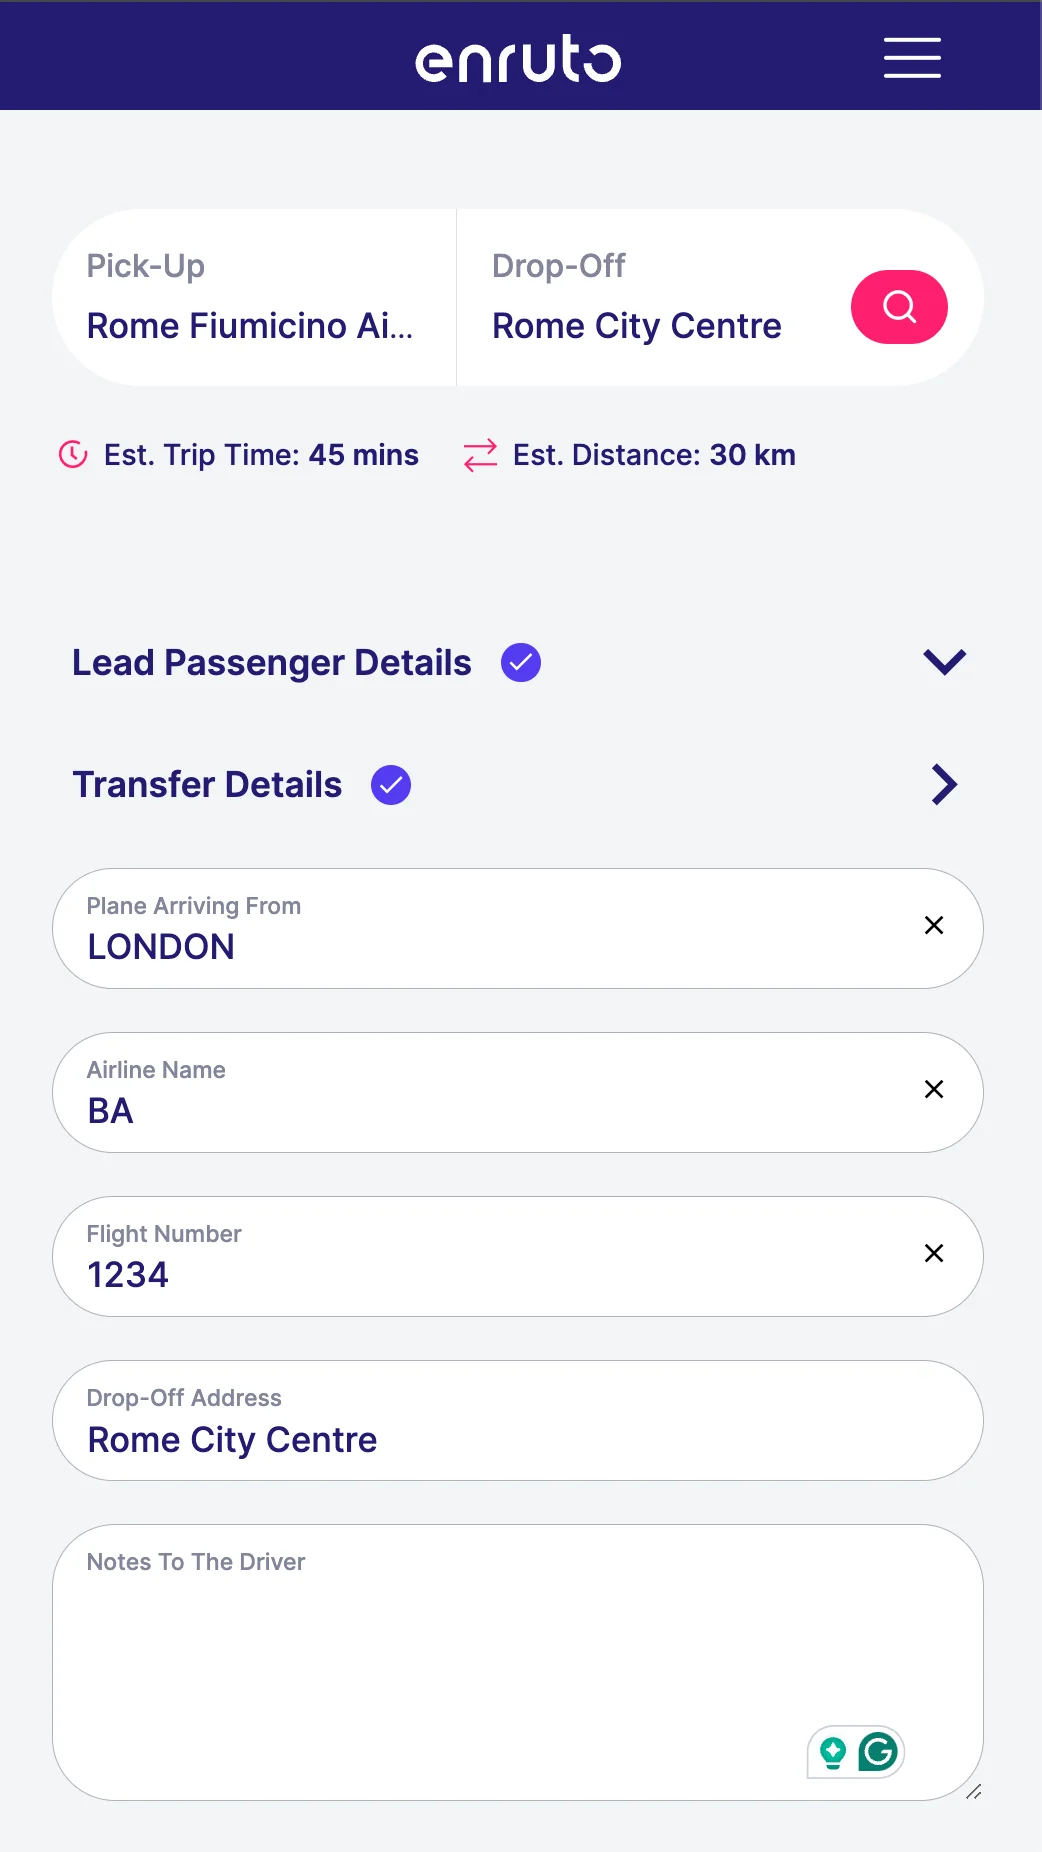Clear the Airline Name field
Screen dimensions: 1042x1852
pyautogui.click(x=934, y=1089)
